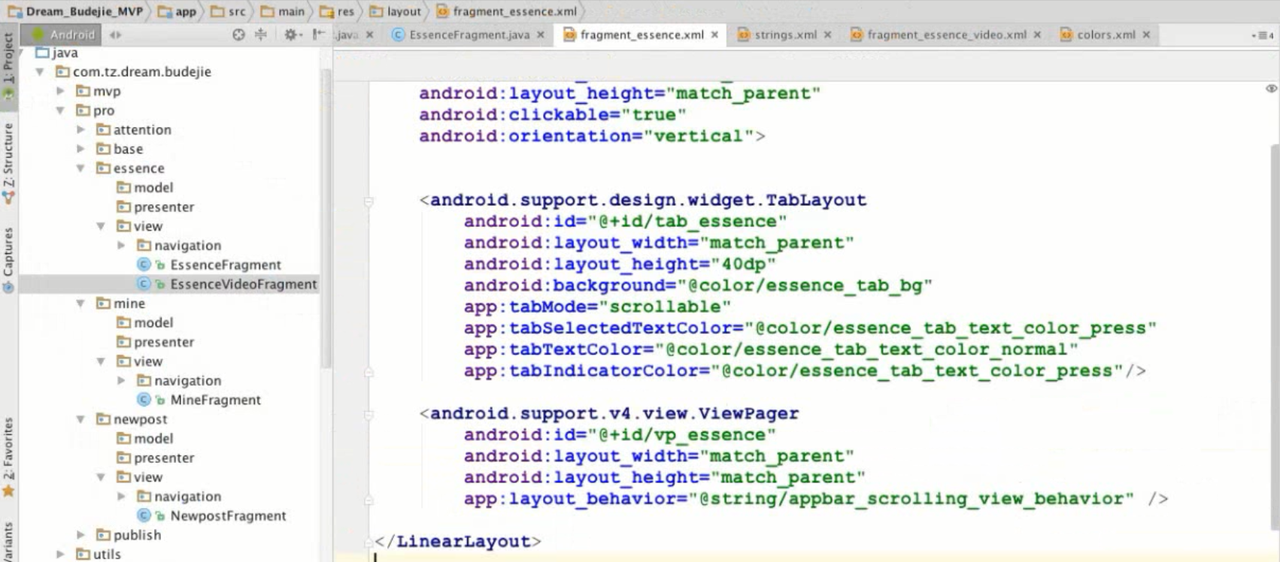
Task: Click the Project panel vertical scrollbar
Action: pyautogui.click(x=327, y=219)
